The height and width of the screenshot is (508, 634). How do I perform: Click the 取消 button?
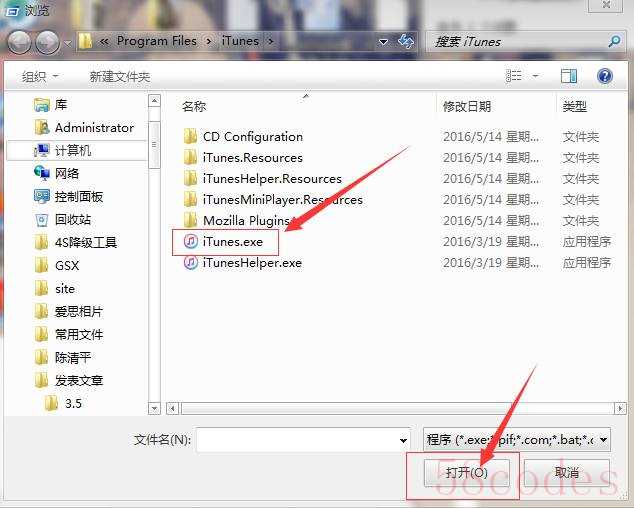[x=566, y=472]
